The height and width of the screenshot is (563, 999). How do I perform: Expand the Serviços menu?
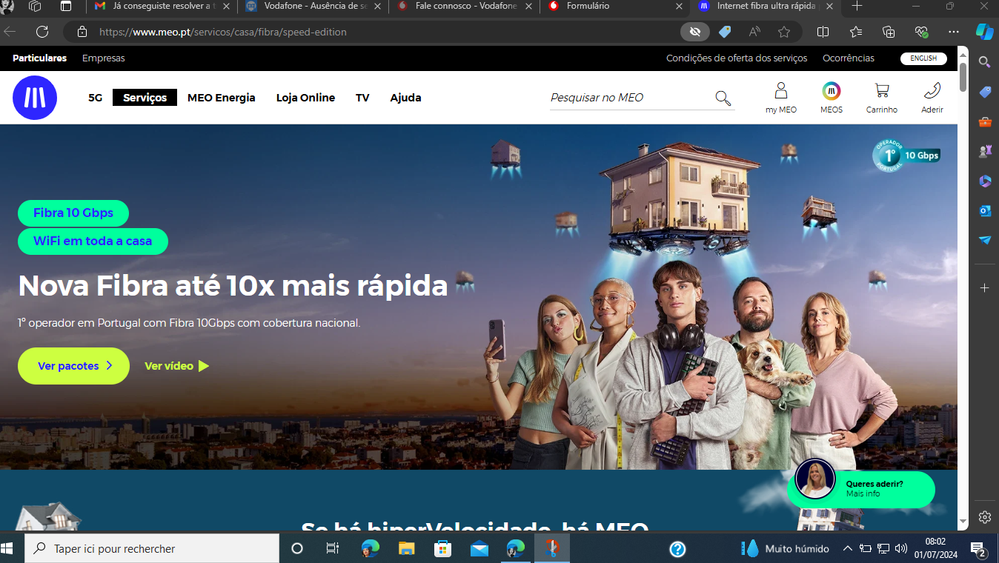pyautogui.click(x=145, y=98)
